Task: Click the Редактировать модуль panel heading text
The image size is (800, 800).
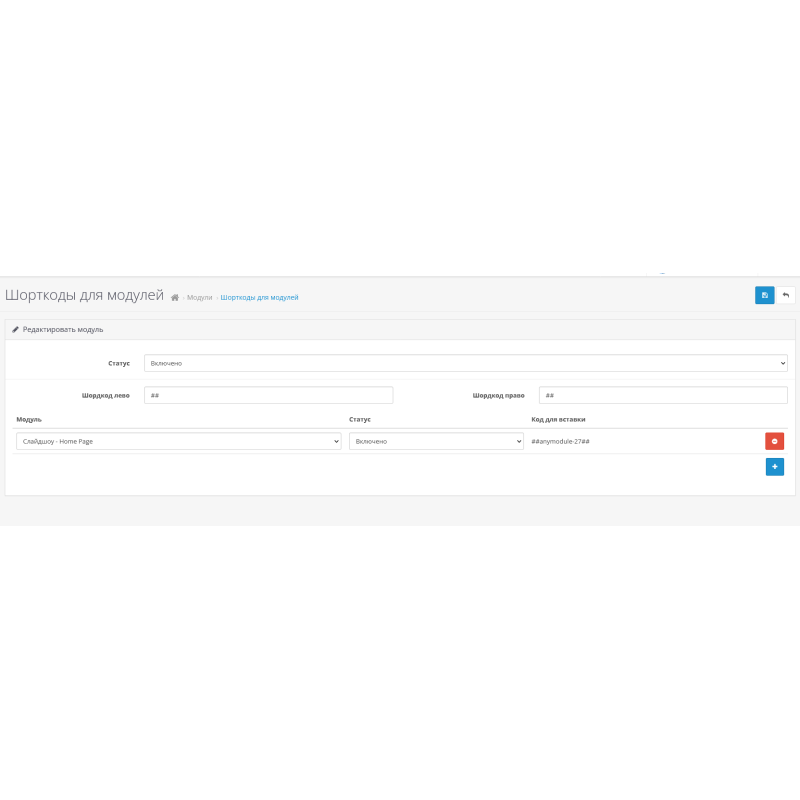Action: pyautogui.click(x=63, y=329)
